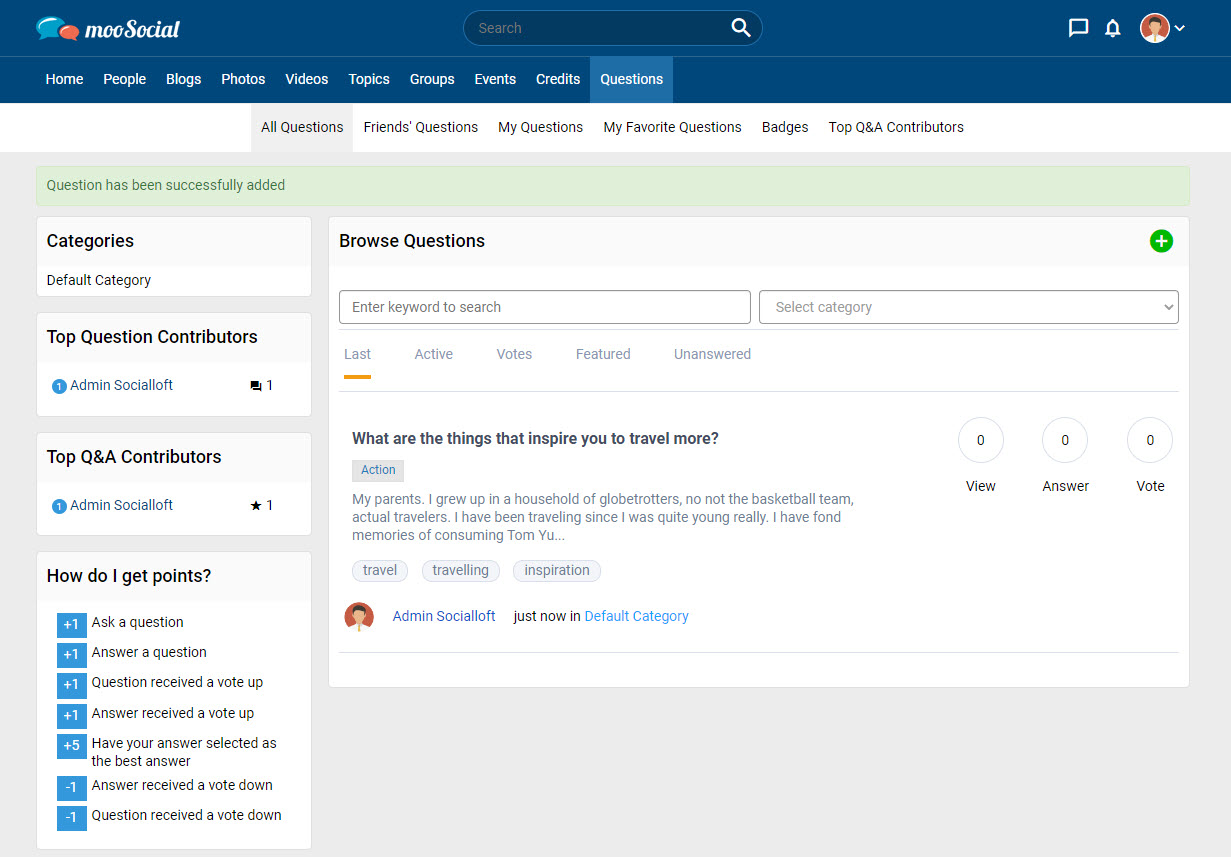Open Default Category in Categories
Viewport: 1231px width, 857px height.
(99, 280)
